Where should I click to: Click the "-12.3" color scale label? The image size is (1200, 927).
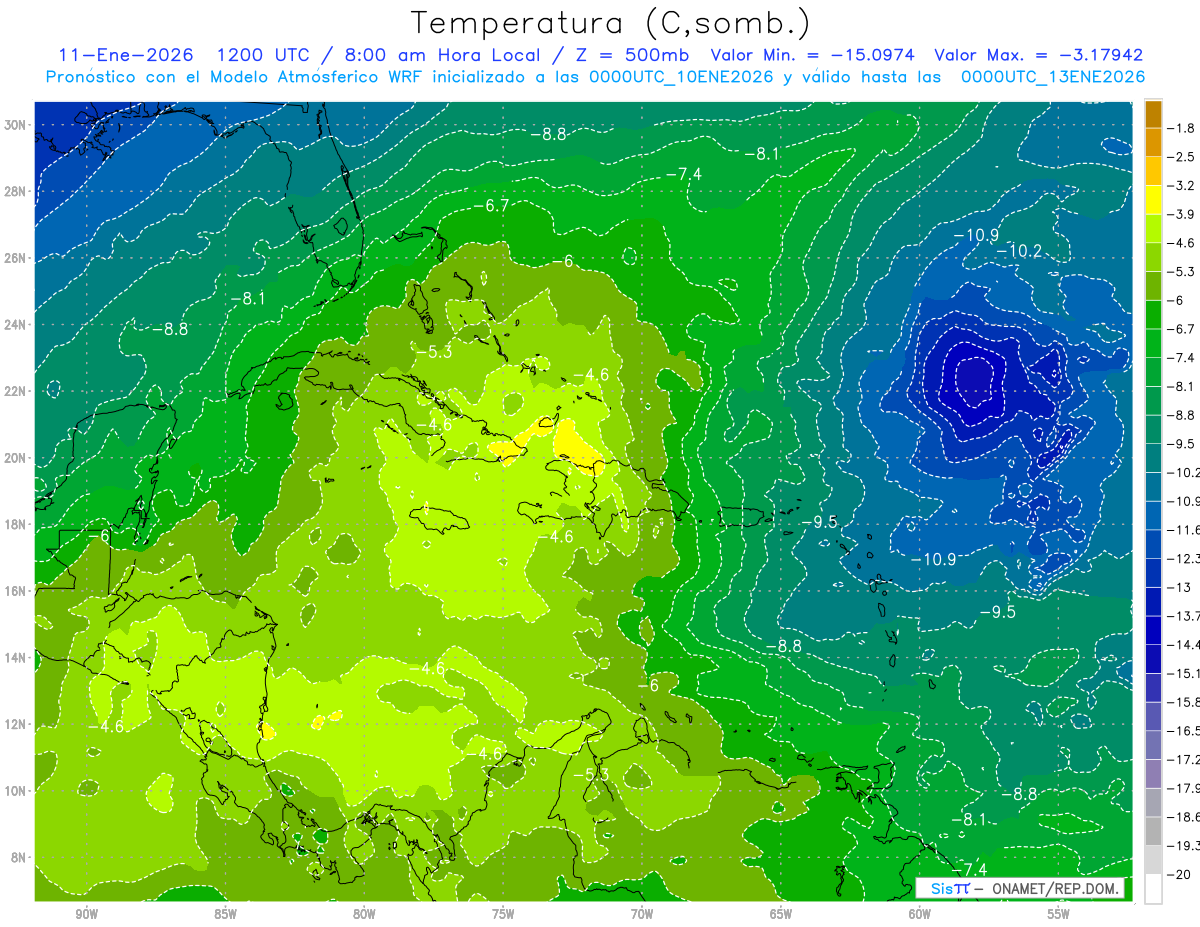tap(1184, 558)
